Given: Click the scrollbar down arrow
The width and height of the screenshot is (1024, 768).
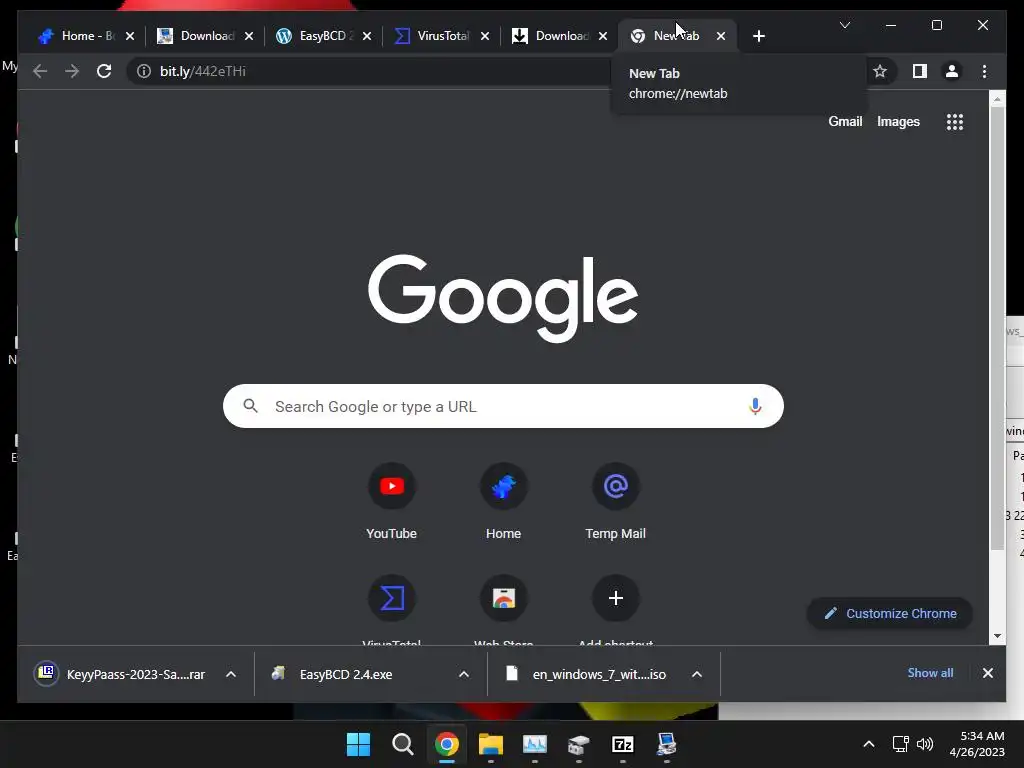Looking at the screenshot, I should 997,635.
